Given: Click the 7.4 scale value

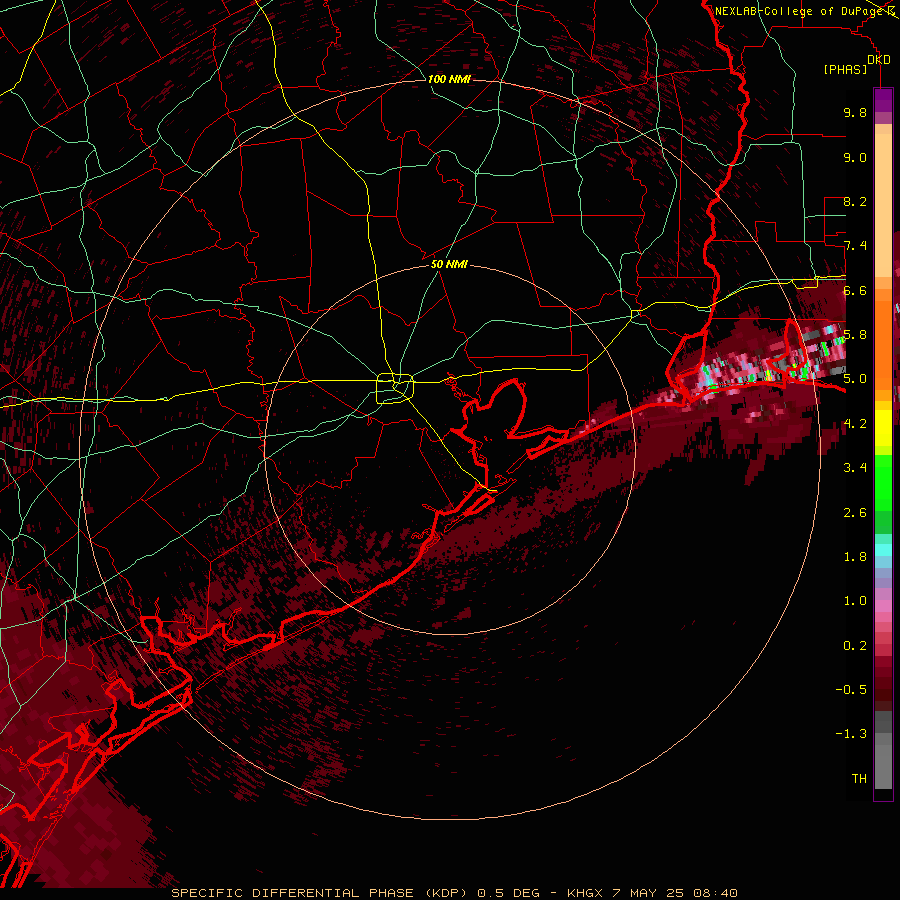Looking at the screenshot, I should coord(855,246).
